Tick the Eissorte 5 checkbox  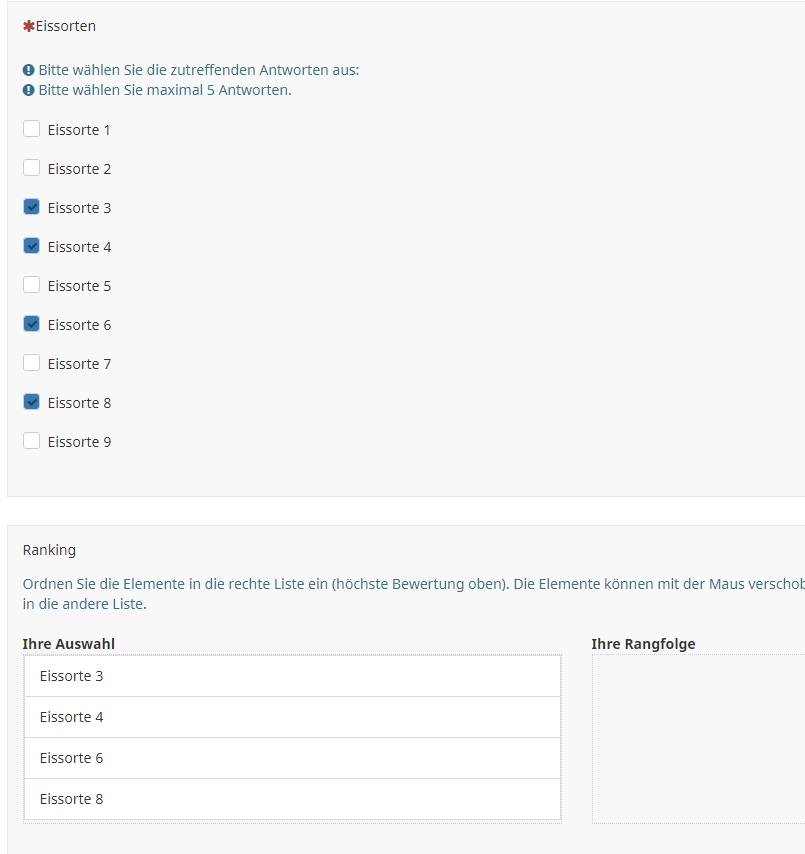pos(32,285)
